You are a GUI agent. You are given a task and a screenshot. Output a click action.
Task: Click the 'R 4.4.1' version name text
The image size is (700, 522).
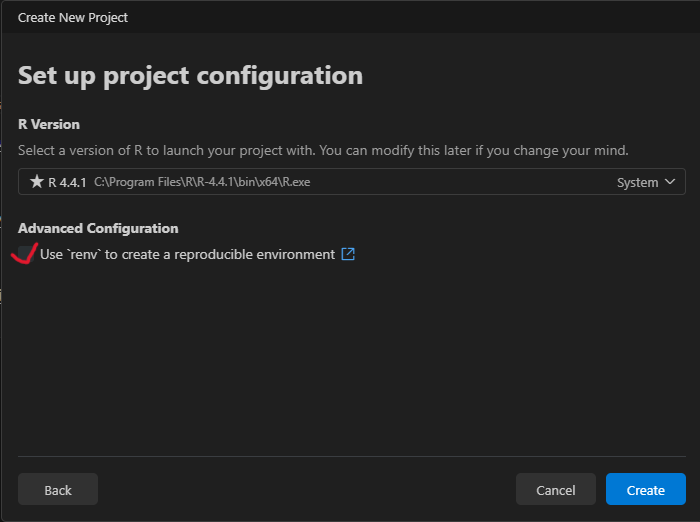point(68,182)
